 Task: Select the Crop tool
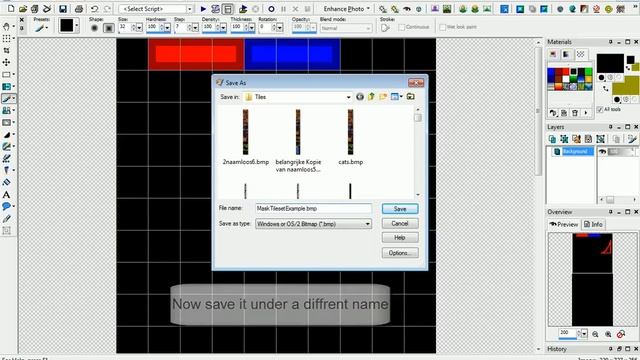[6, 50]
